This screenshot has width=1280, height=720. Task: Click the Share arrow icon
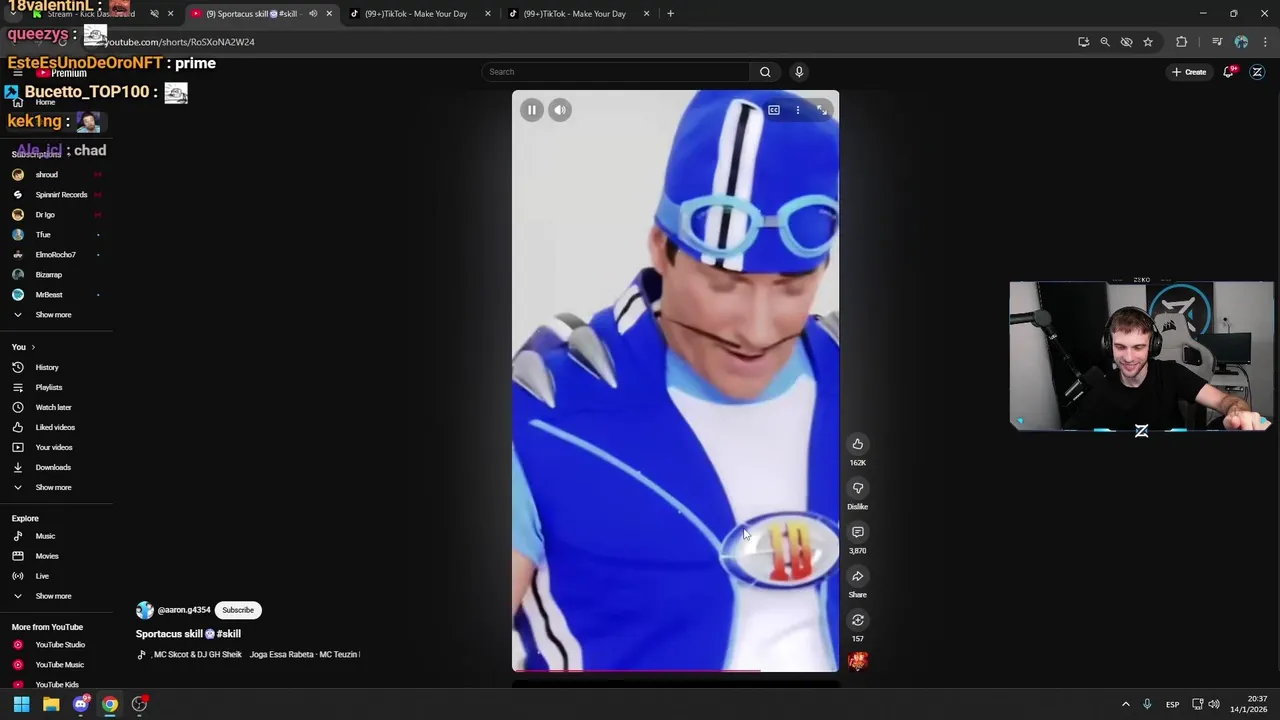(x=858, y=576)
